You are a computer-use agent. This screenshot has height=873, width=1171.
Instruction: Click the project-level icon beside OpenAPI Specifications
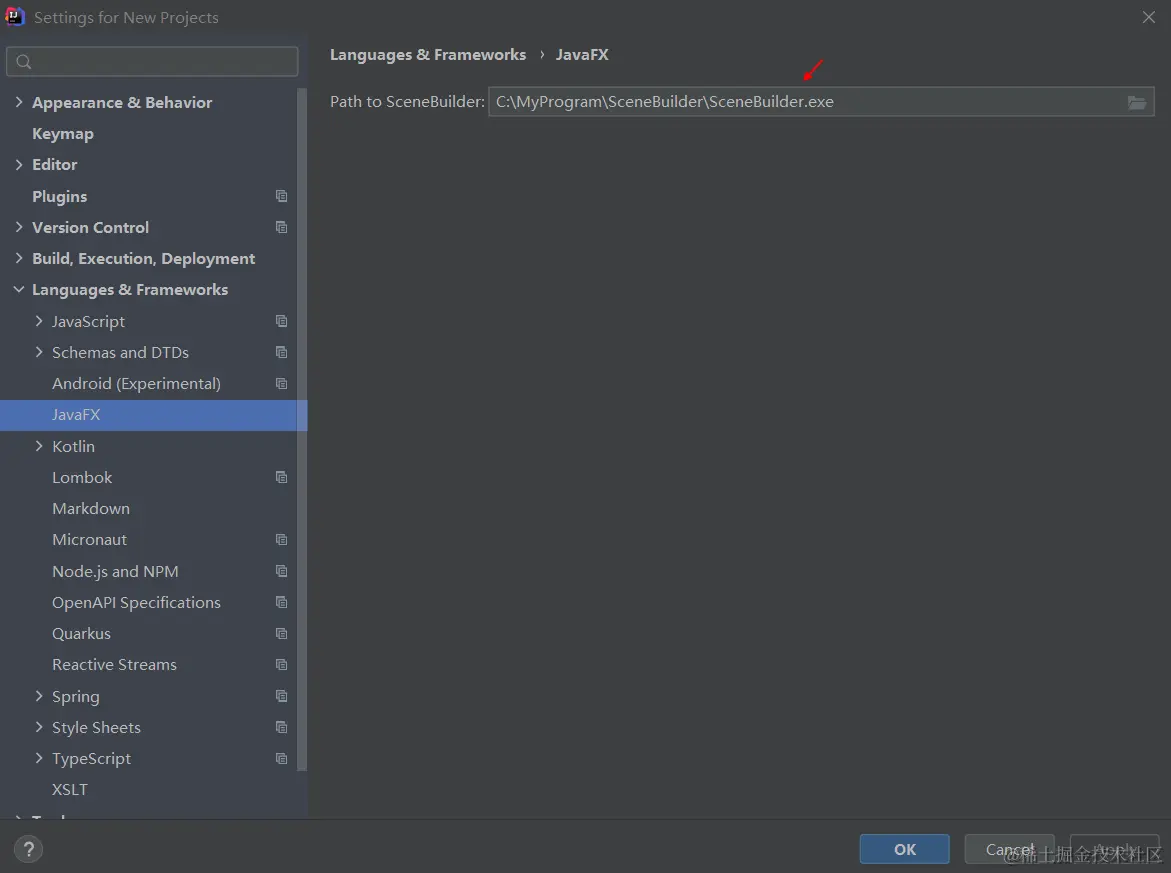(282, 602)
